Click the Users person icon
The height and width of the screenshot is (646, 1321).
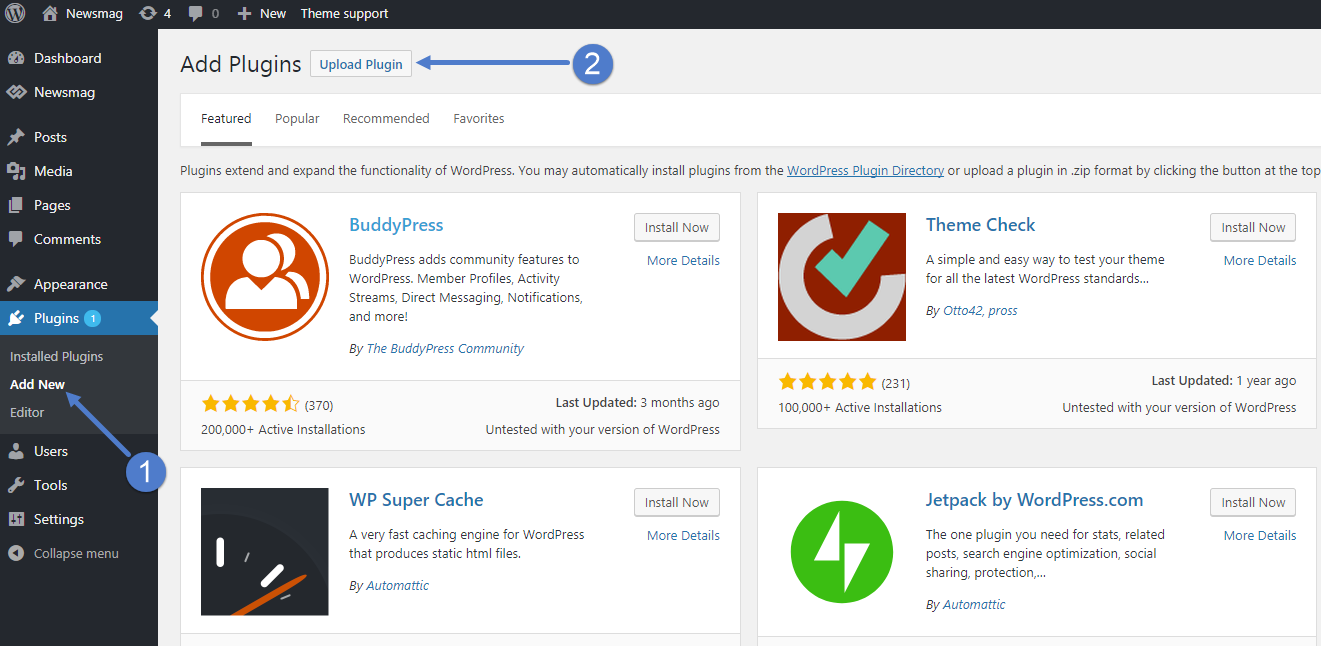tap(16, 451)
